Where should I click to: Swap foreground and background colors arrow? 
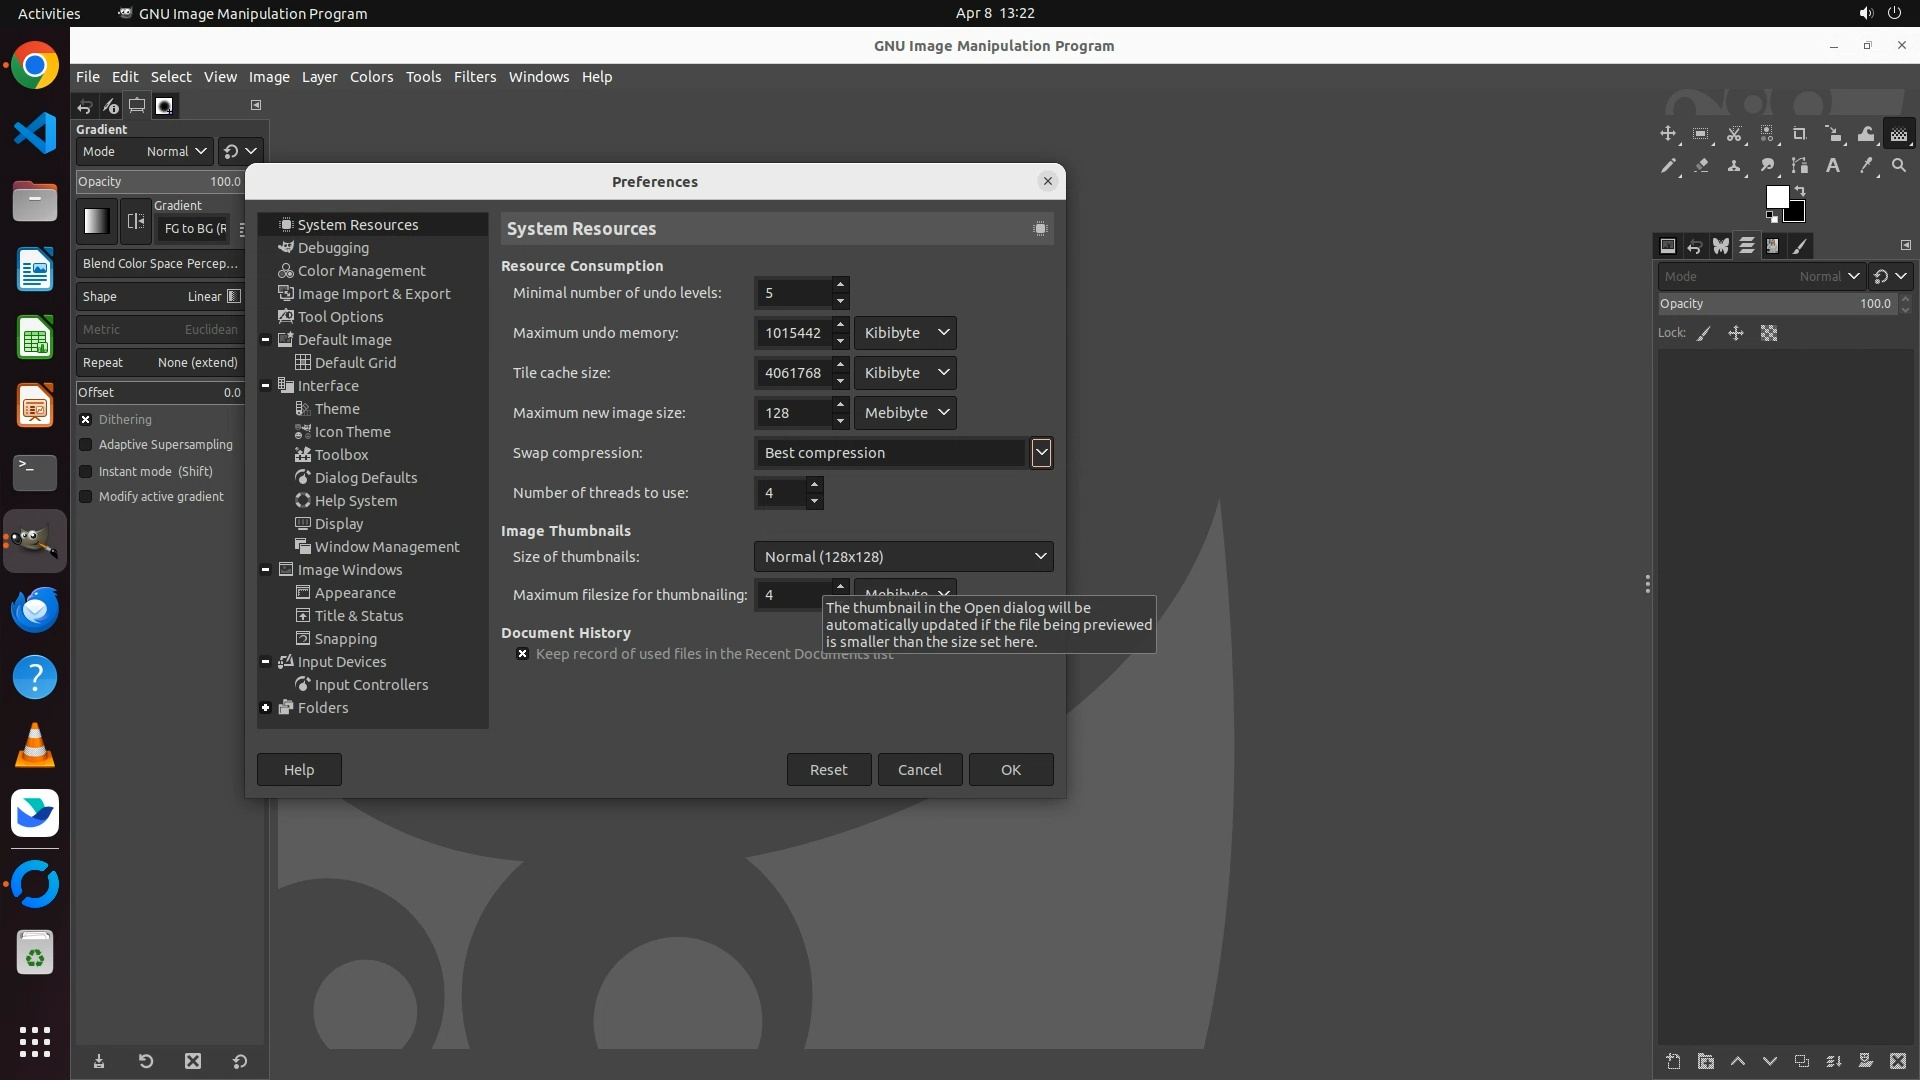(1800, 190)
